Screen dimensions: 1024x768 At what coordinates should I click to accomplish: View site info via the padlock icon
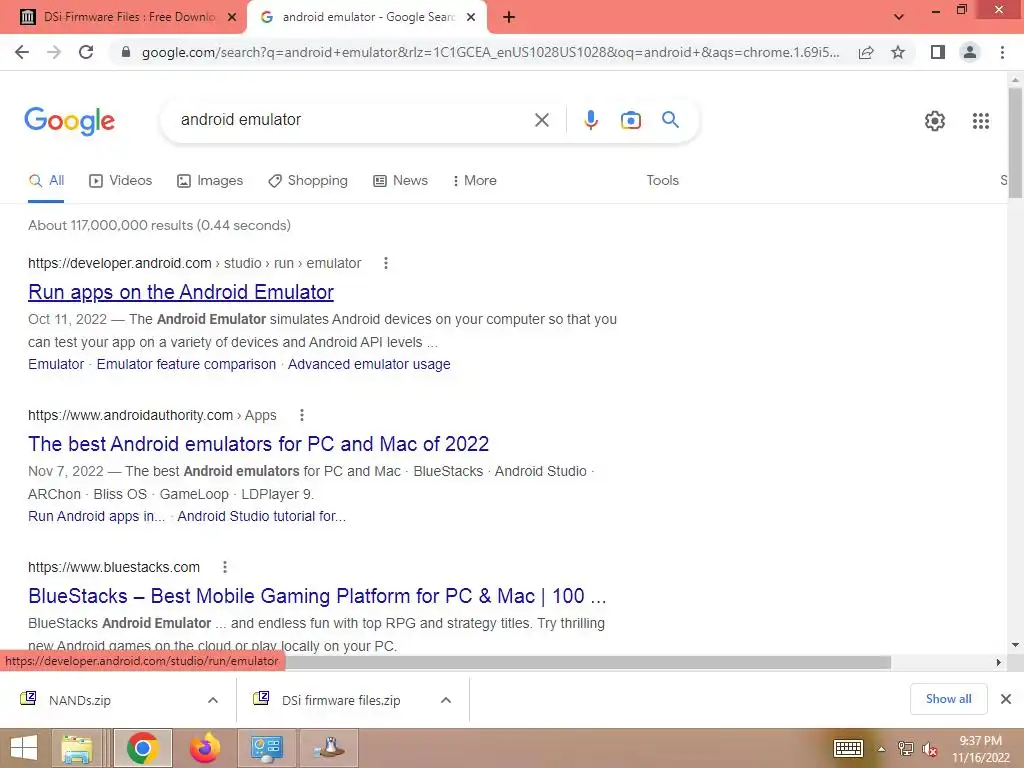click(126, 52)
